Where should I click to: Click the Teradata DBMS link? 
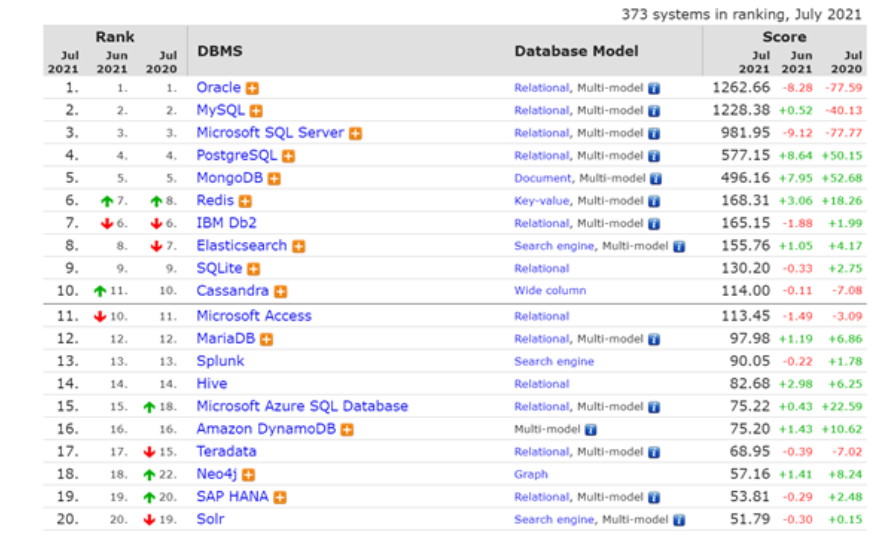point(226,451)
